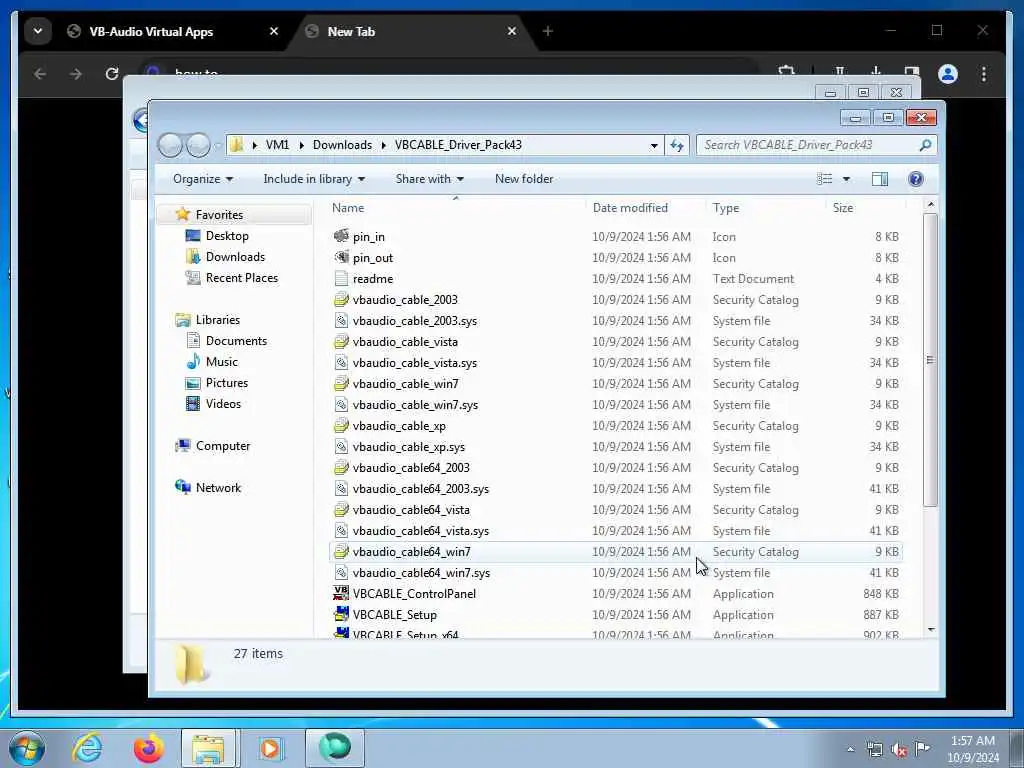Select the readme text document icon
Image resolution: width=1024 pixels, height=768 pixels.
pyautogui.click(x=341, y=278)
